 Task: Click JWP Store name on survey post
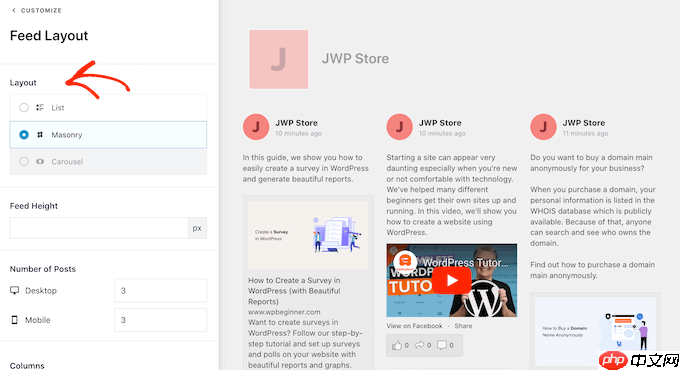pos(297,123)
